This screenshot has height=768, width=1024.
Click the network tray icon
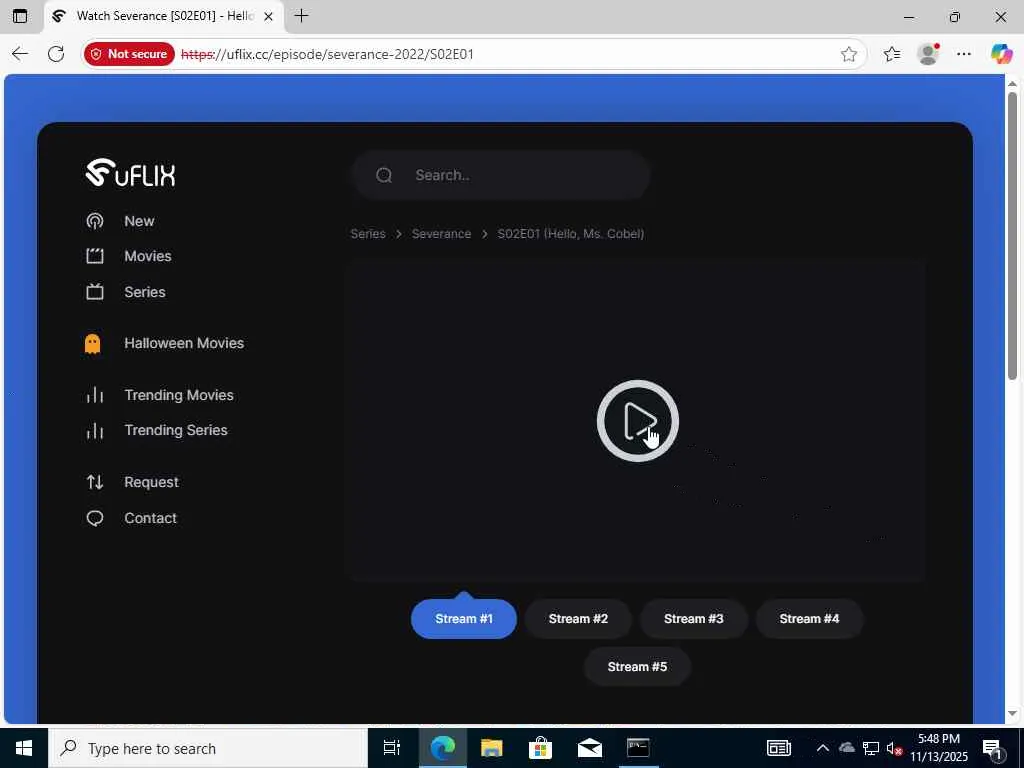[x=871, y=748]
